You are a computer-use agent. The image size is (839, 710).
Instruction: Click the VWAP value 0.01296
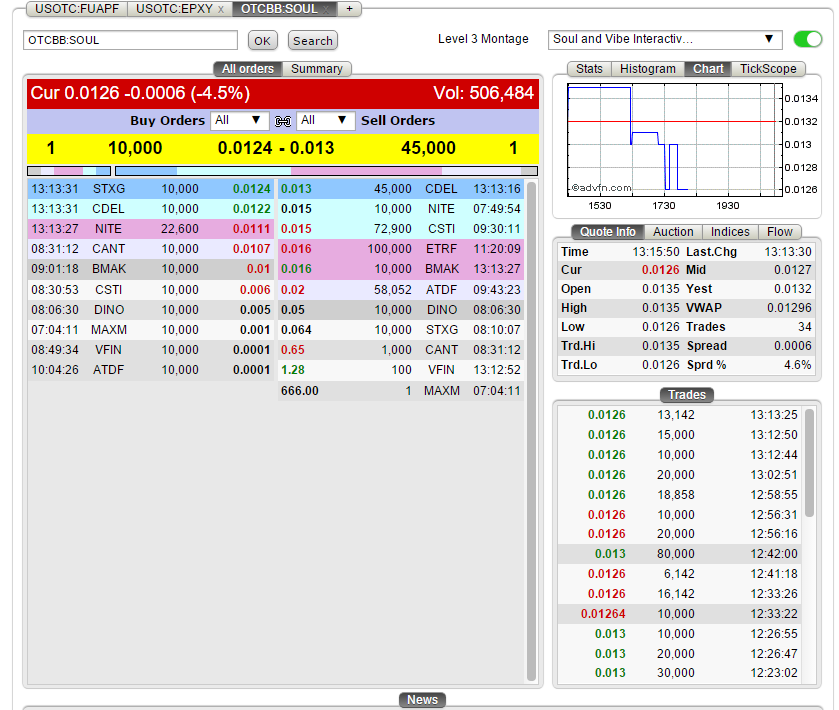point(789,308)
